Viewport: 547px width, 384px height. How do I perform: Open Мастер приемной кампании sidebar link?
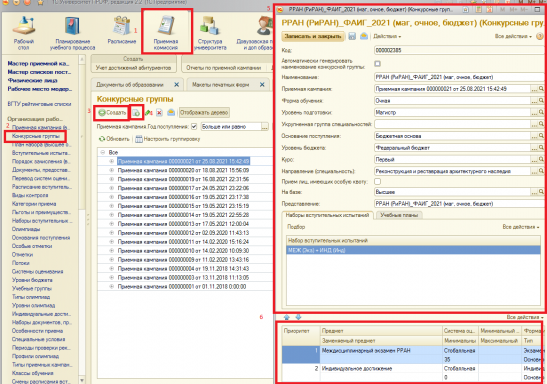[x=38, y=63]
